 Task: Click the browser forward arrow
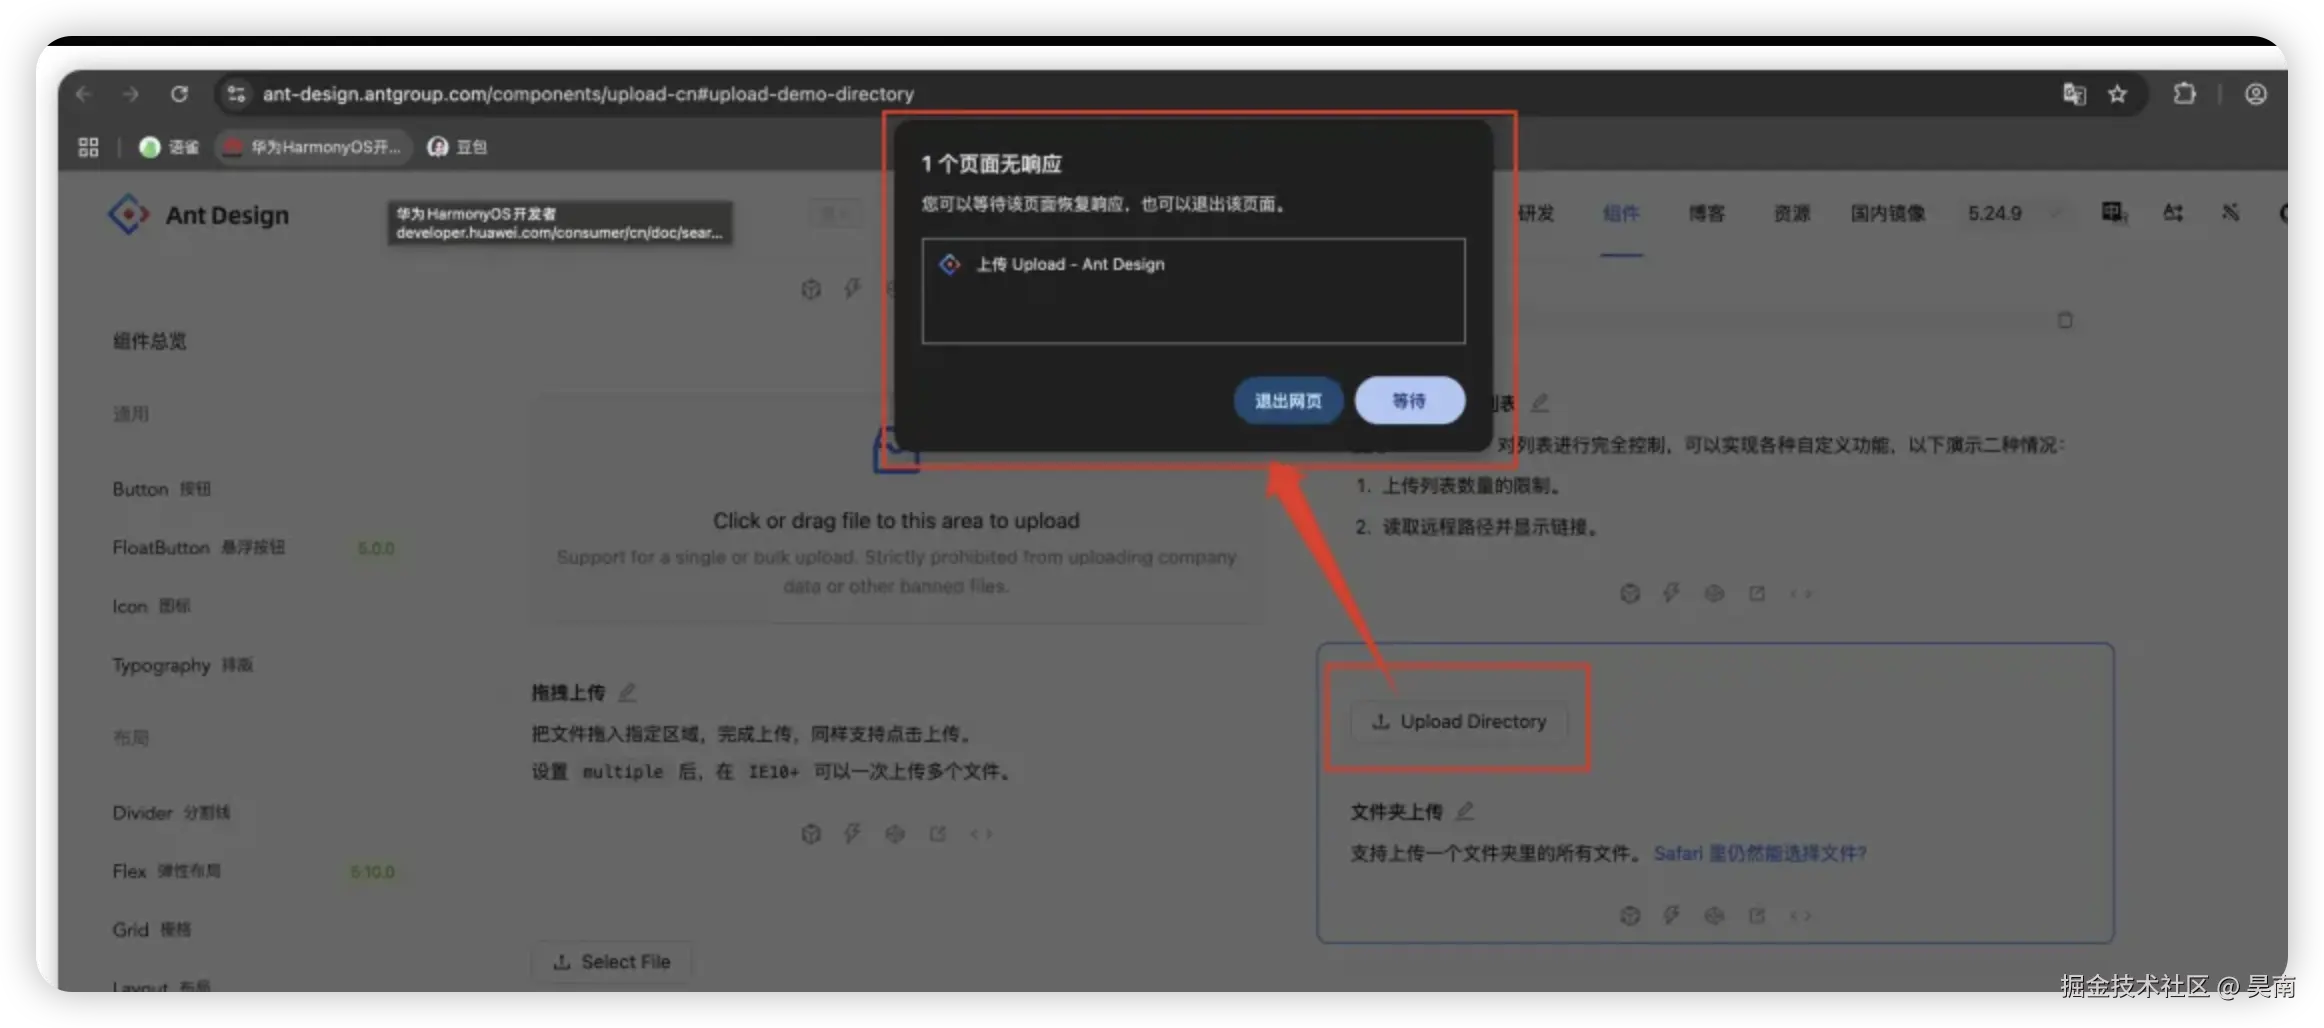tap(131, 94)
